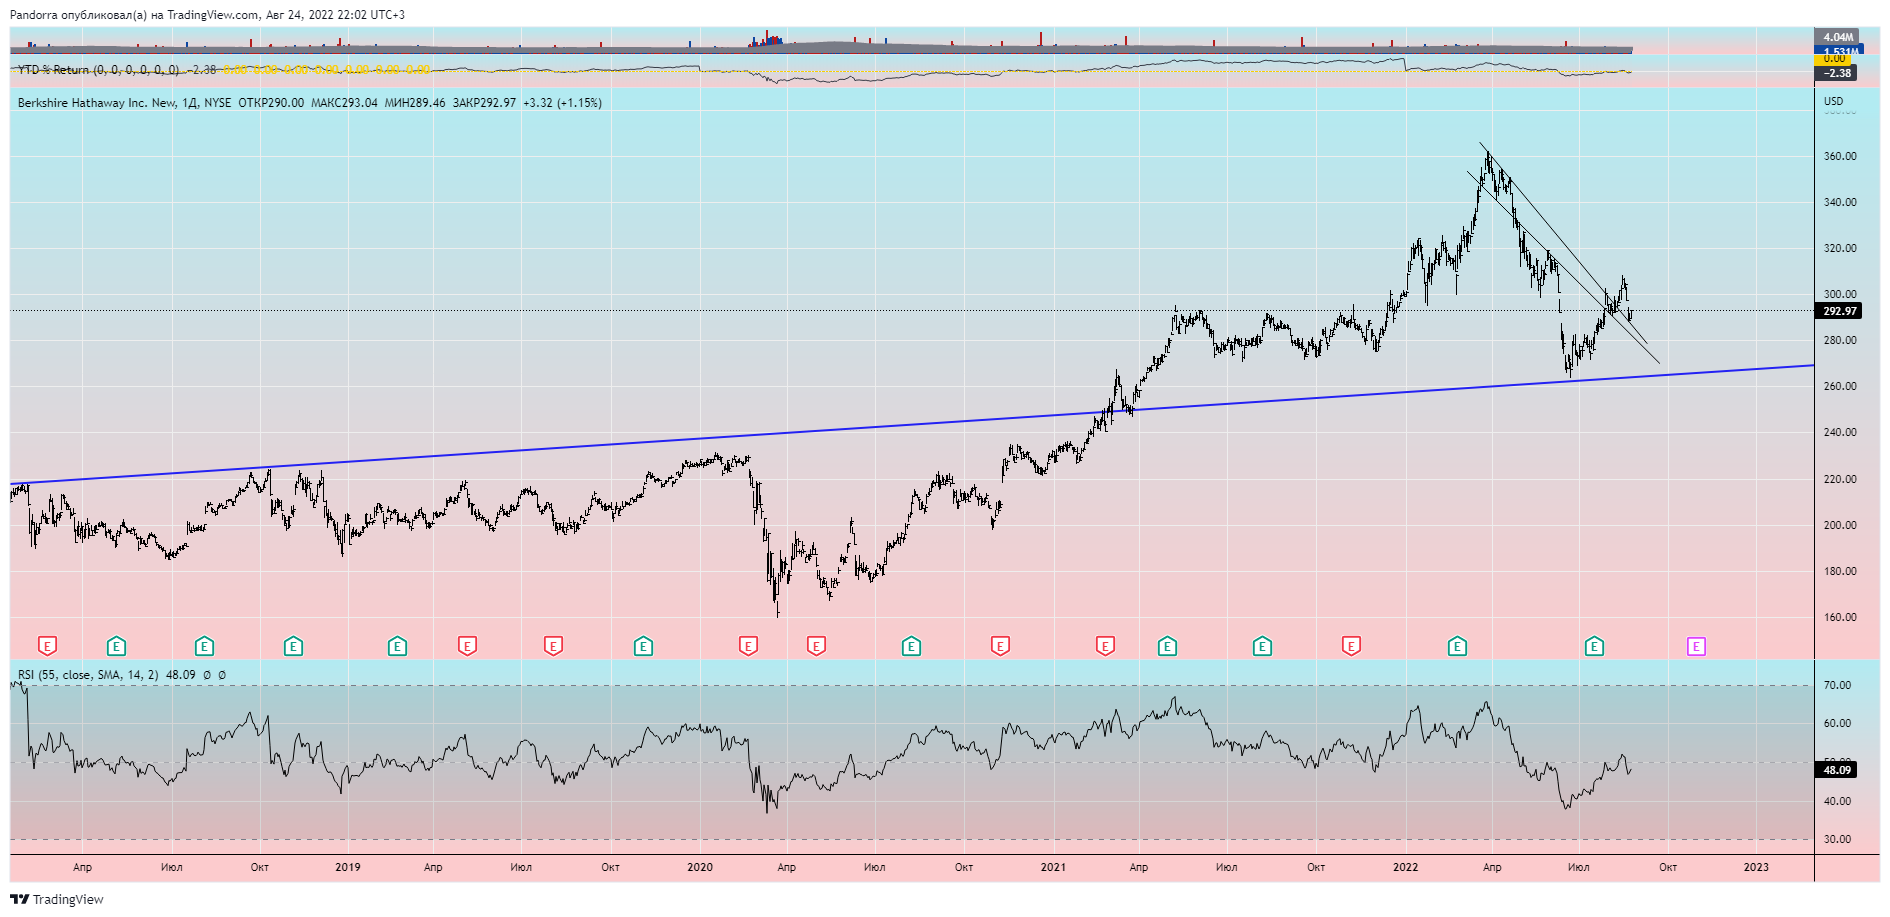Click the 160.00 price scale label

point(1840,617)
